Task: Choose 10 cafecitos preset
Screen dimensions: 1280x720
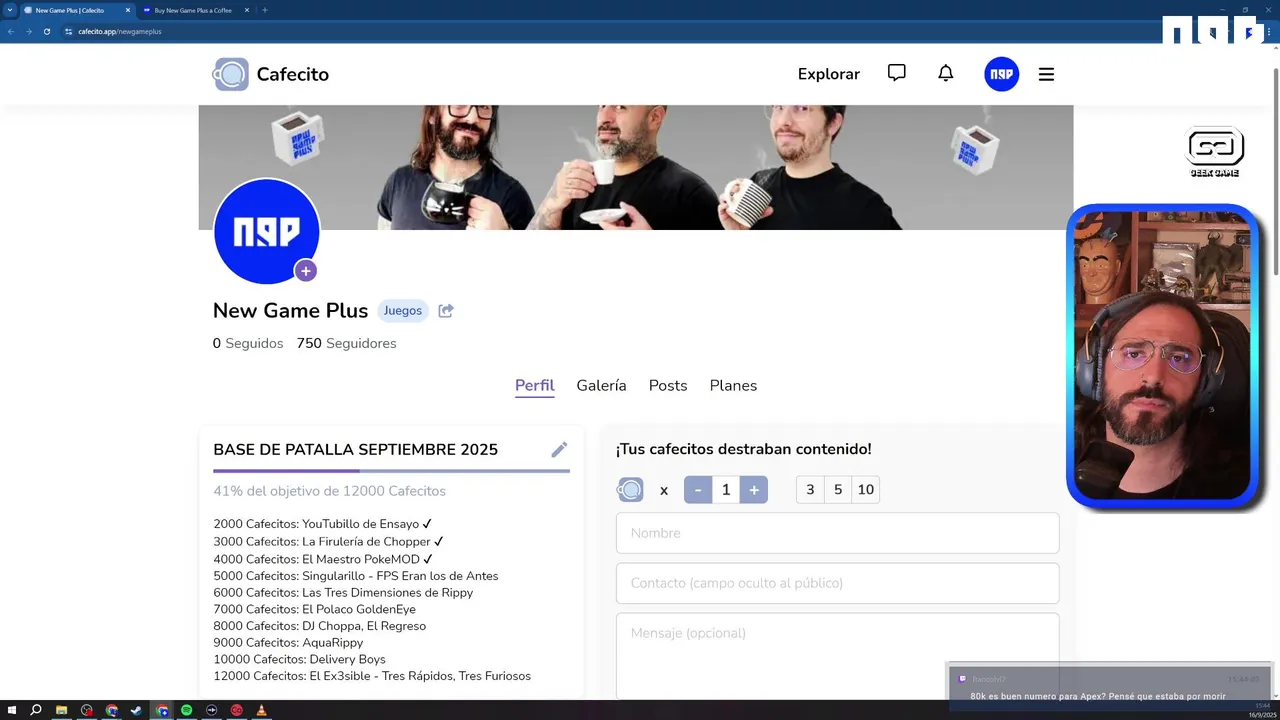Action: click(x=866, y=490)
